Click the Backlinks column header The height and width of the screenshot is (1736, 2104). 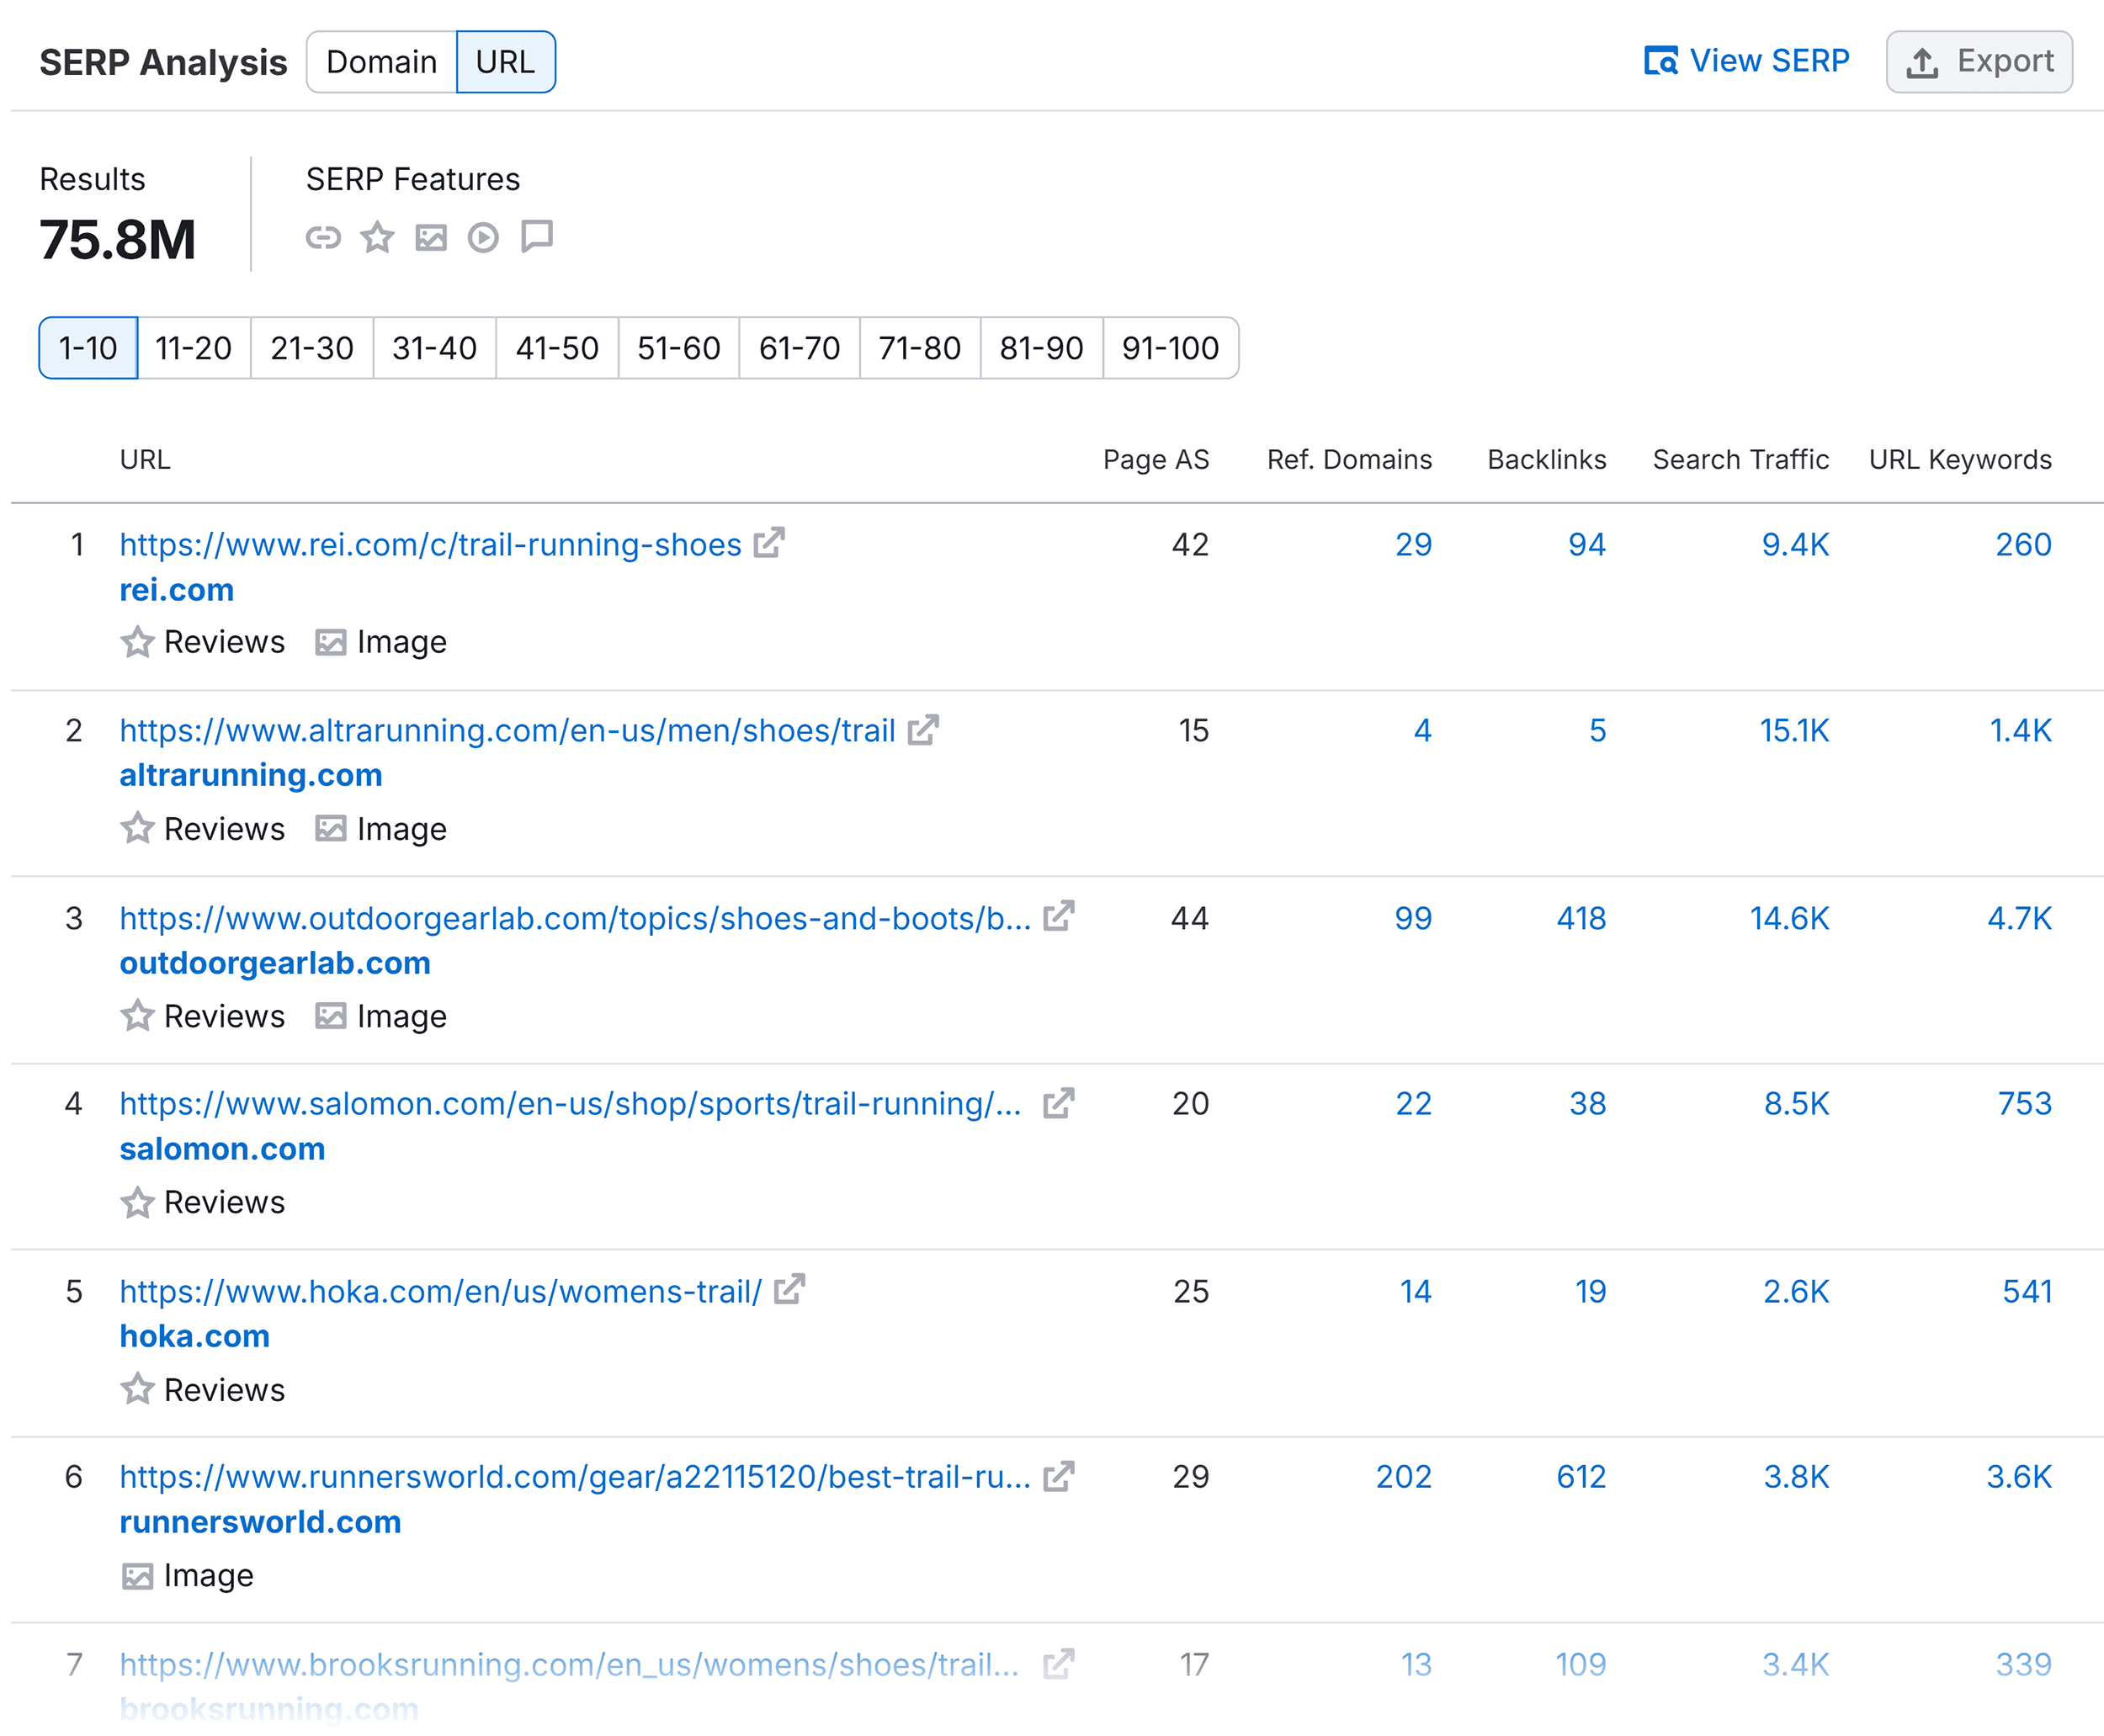click(x=1547, y=460)
